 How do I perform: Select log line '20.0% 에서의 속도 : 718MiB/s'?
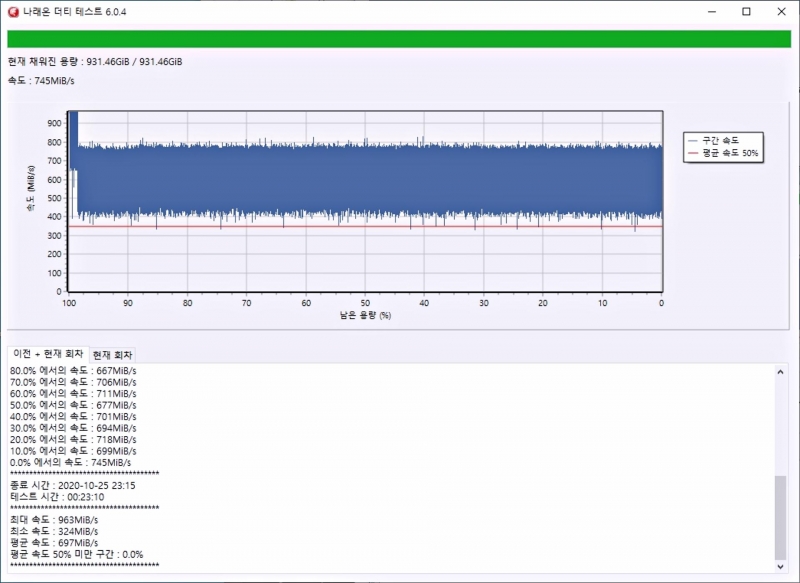click(73, 440)
